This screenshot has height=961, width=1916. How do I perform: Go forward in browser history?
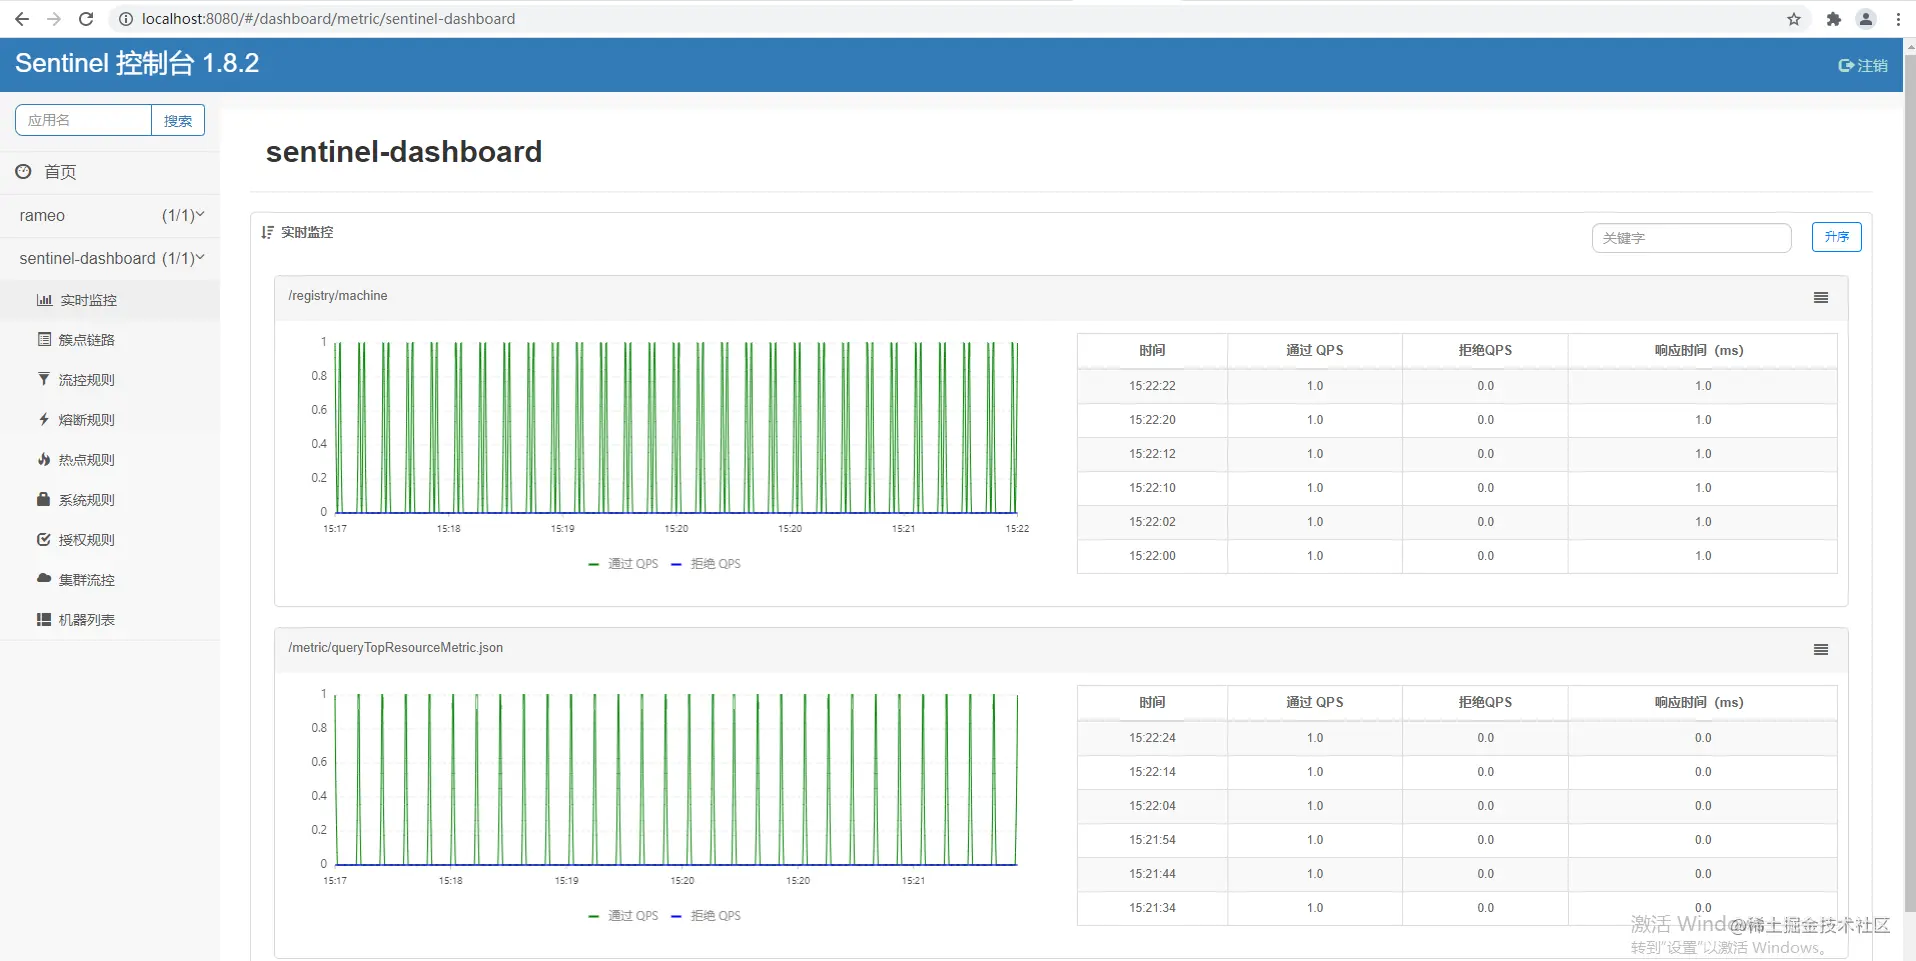[54, 19]
